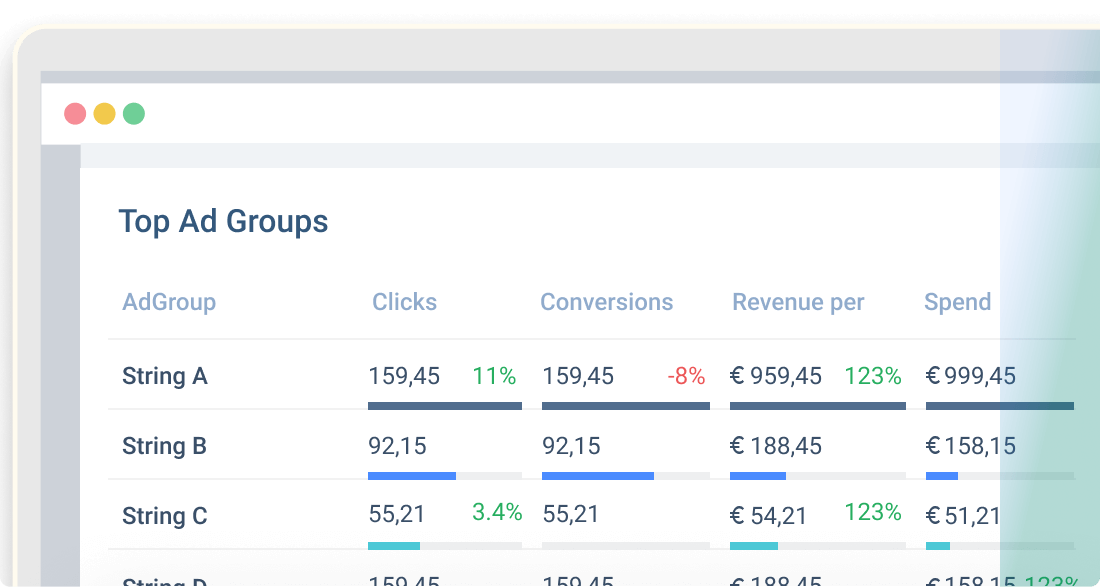Click the Conversions column header
Viewport: 1100px width, 587px height.
pyautogui.click(x=606, y=302)
